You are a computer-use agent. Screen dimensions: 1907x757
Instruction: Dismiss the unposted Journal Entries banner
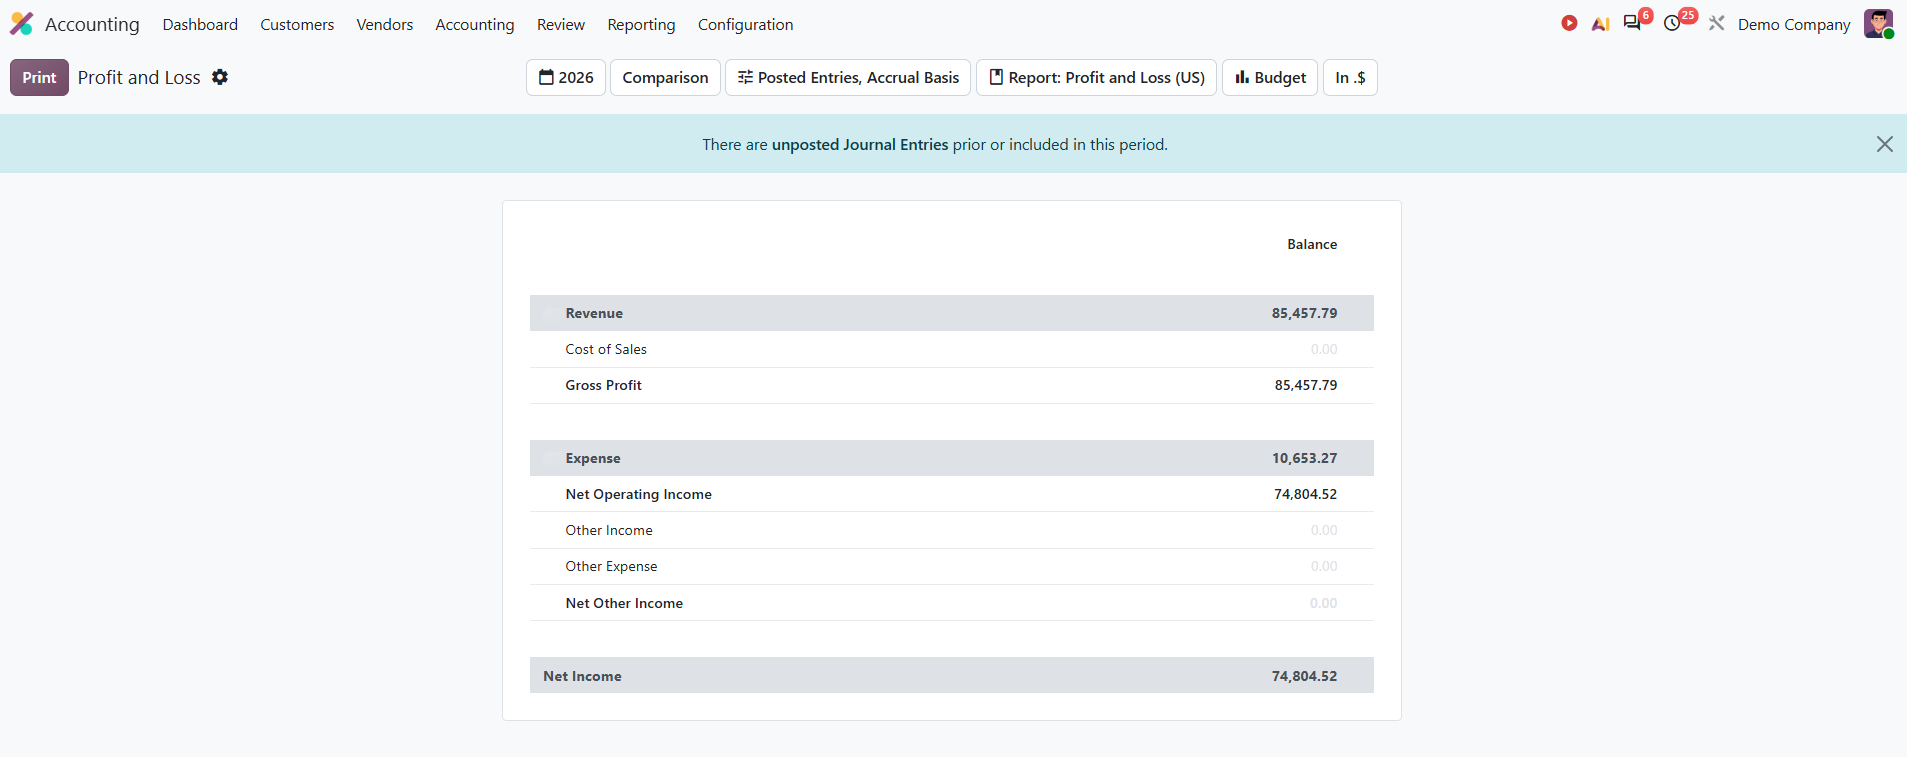tap(1884, 144)
